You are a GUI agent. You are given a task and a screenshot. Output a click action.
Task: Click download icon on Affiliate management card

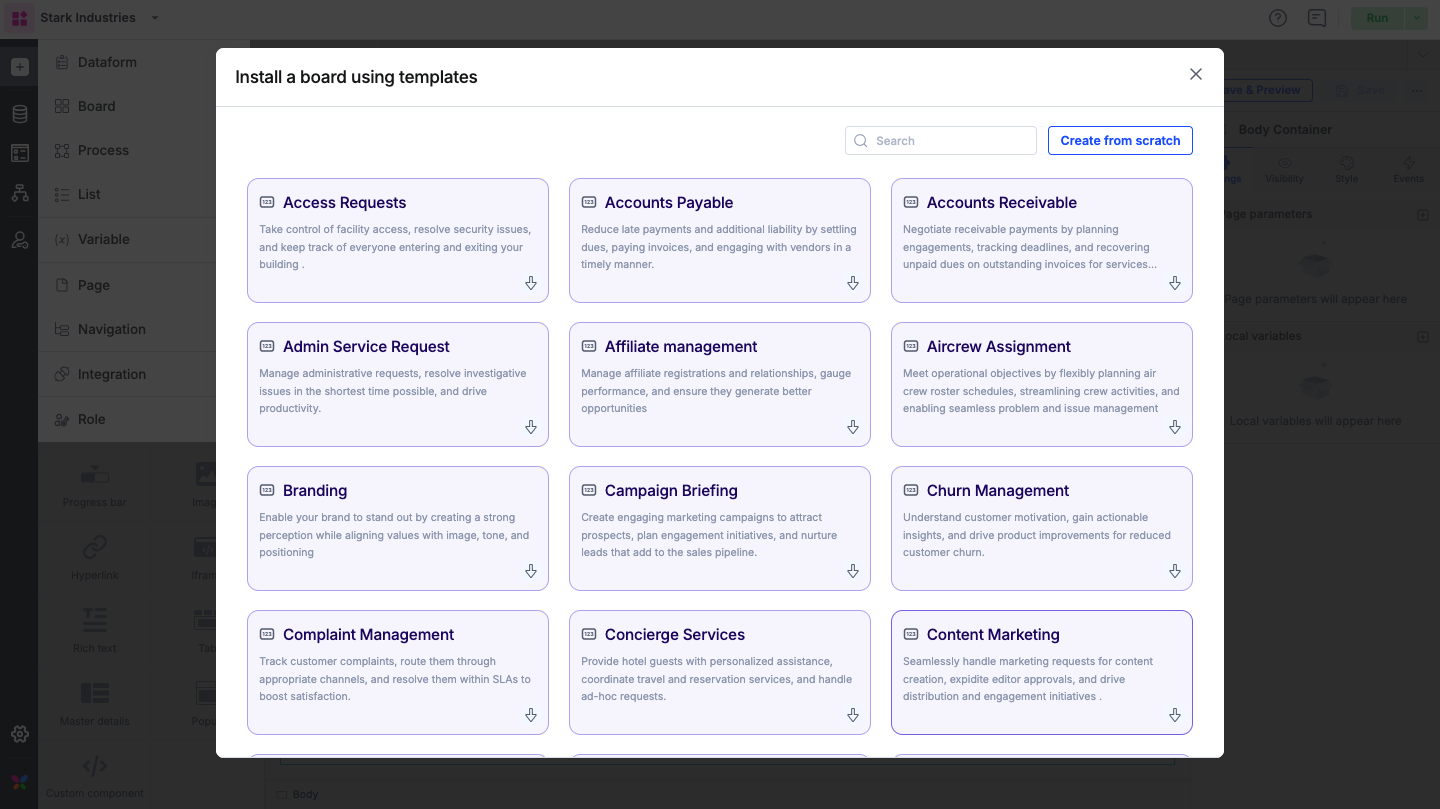(853, 428)
